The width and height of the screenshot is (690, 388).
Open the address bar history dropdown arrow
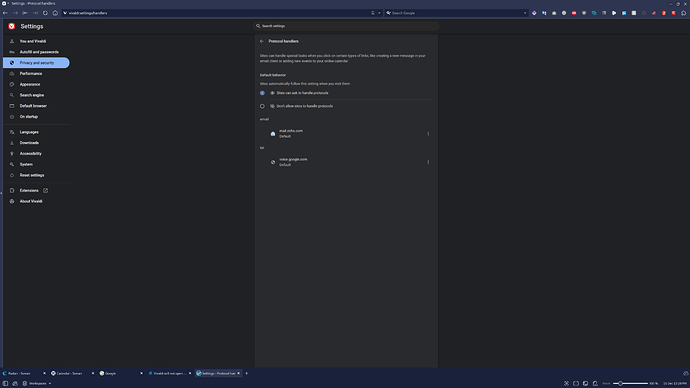tap(379, 13)
